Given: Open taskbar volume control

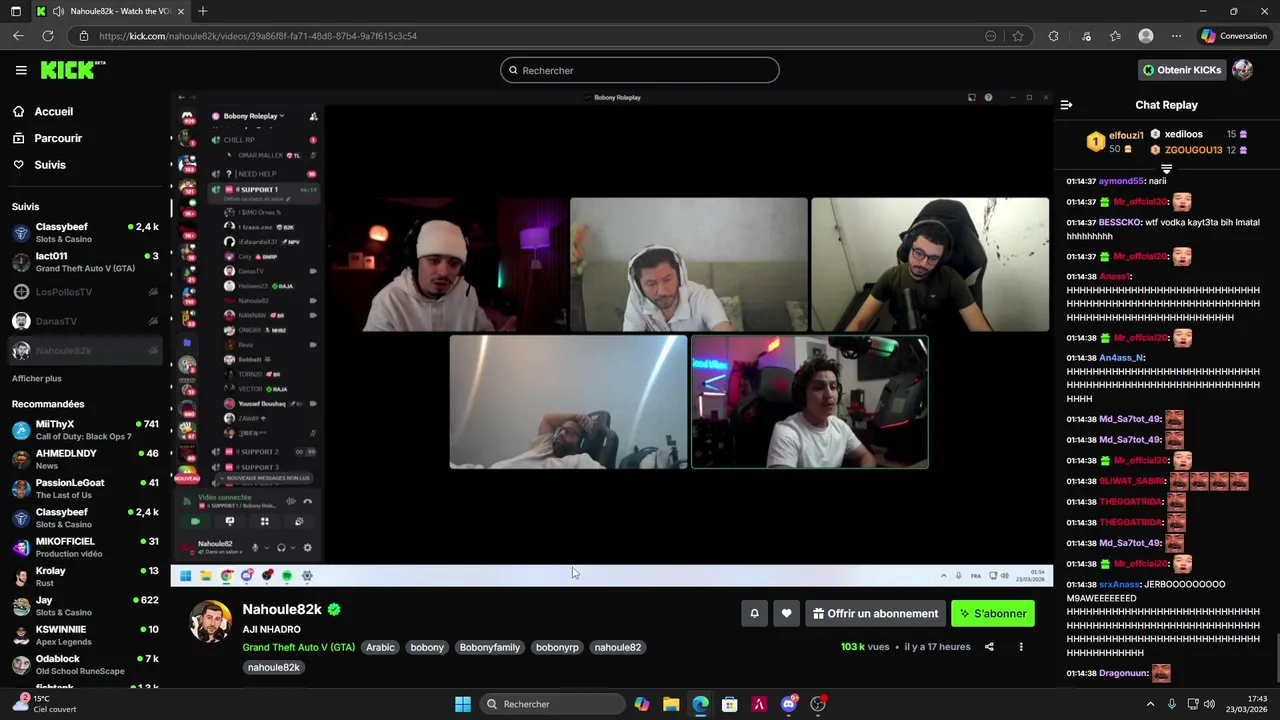Looking at the screenshot, I should pyautogui.click(x=1209, y=704).
